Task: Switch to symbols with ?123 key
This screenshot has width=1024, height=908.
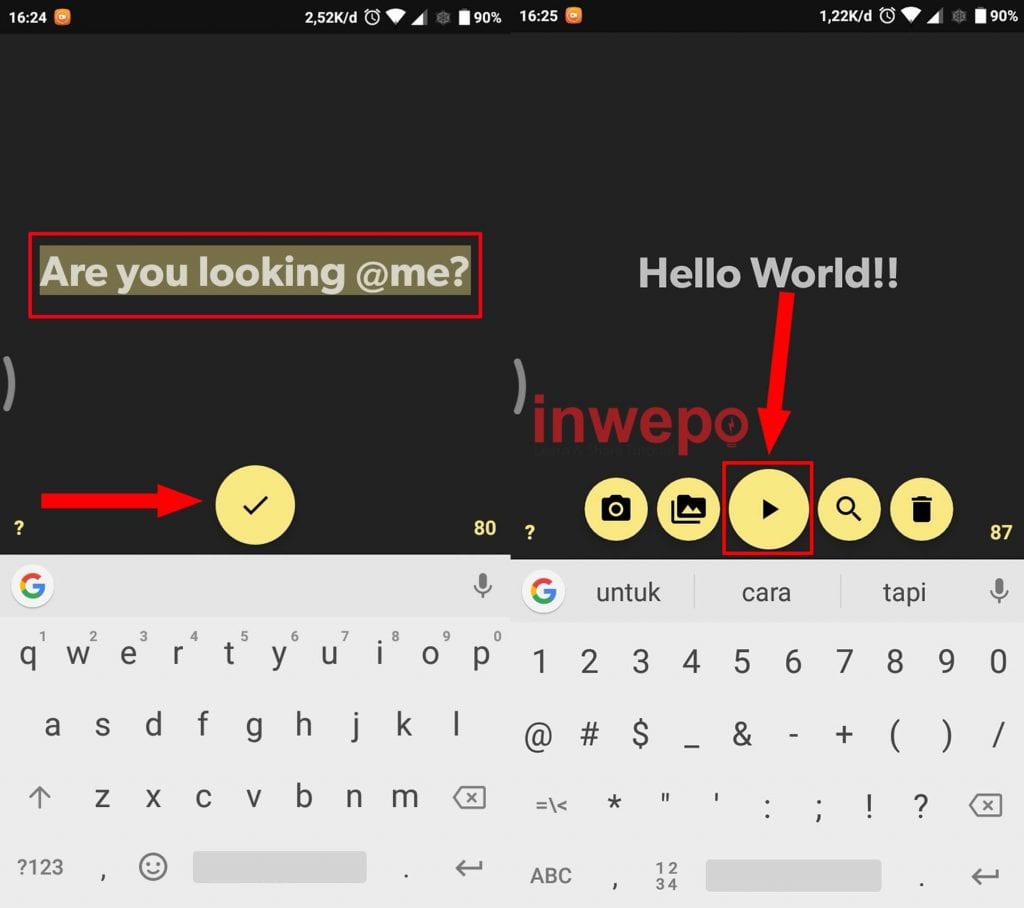Action: pos(40,867)
